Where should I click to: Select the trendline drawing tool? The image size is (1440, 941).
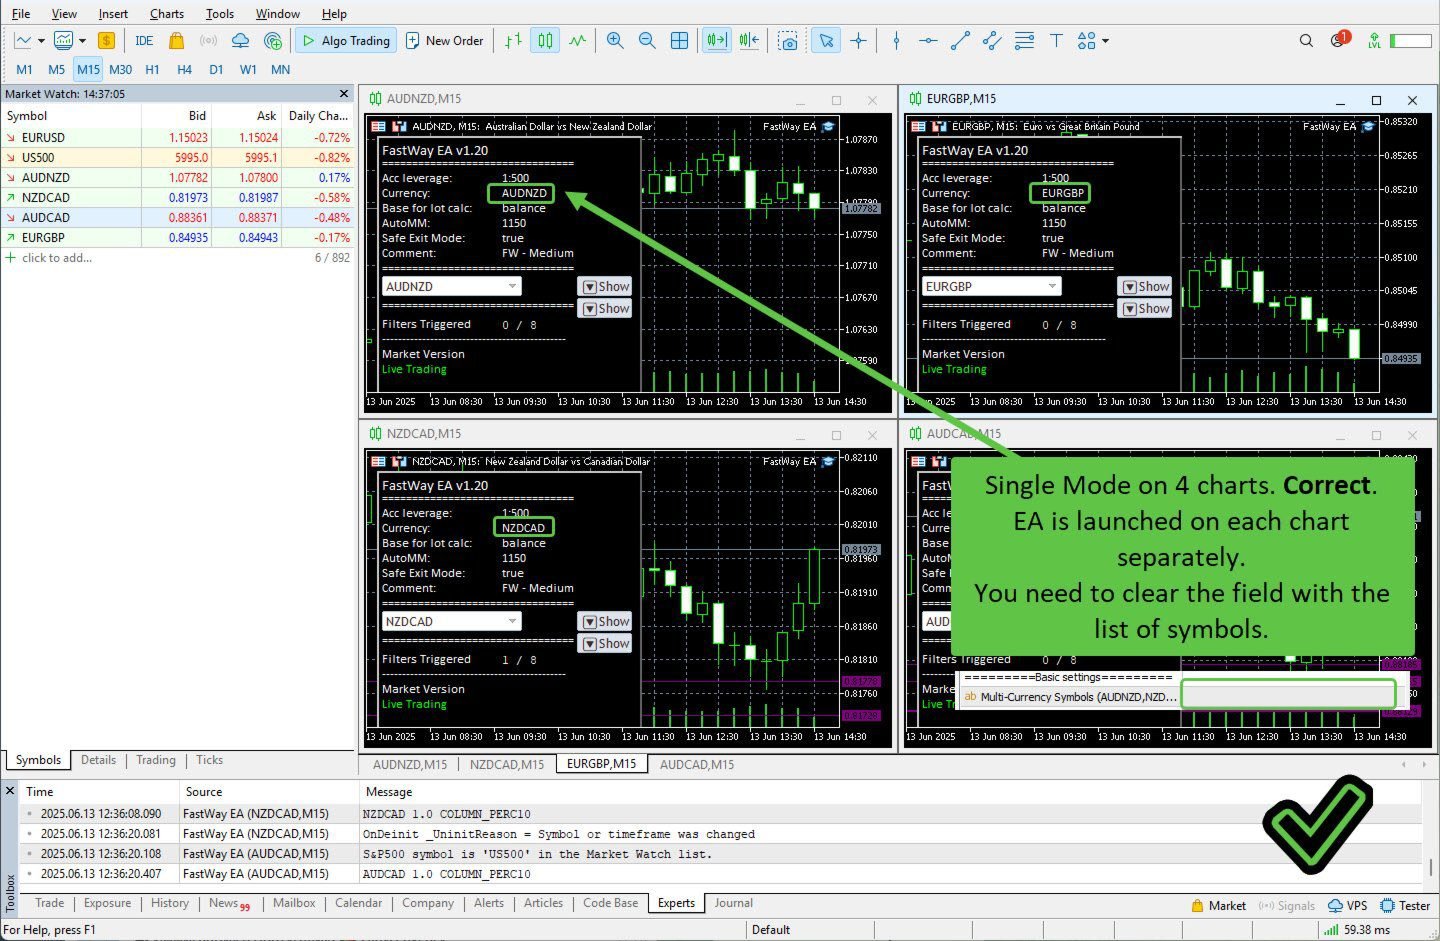pos(960,41)
